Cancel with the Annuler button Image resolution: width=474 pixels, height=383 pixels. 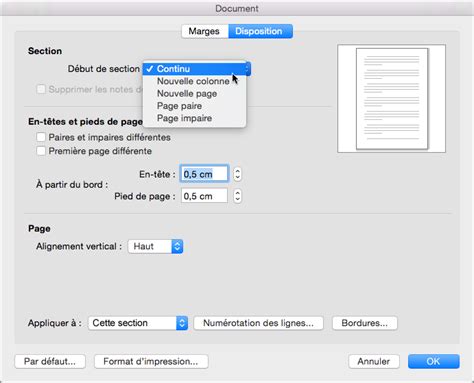pos(374,361)
